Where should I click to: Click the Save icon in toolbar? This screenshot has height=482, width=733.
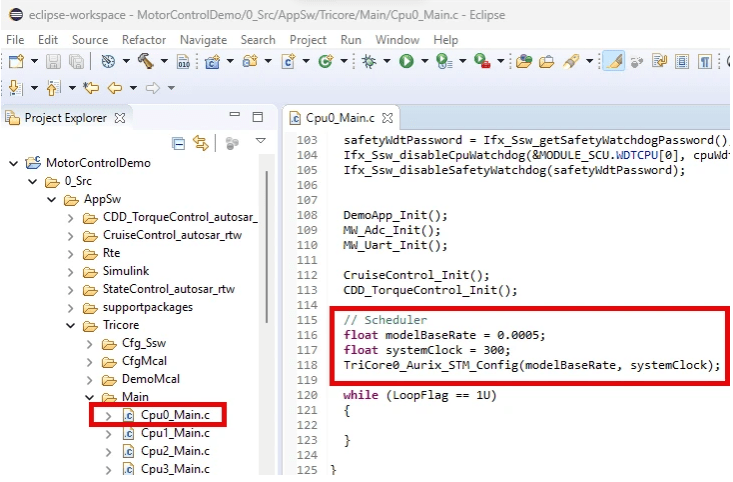click(x=53, y=62)
